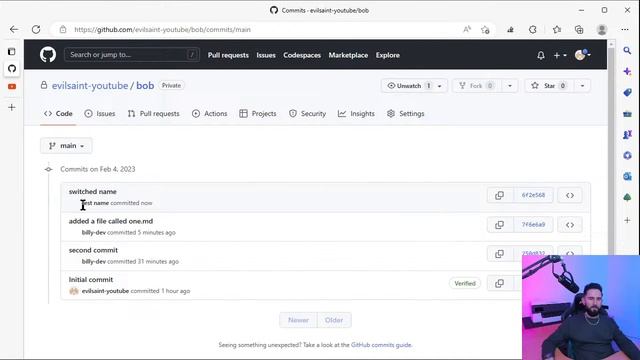Viewport: 640px width, 360px height.
Task: Open the repository Pull requests tab
Action: point(153,113)
